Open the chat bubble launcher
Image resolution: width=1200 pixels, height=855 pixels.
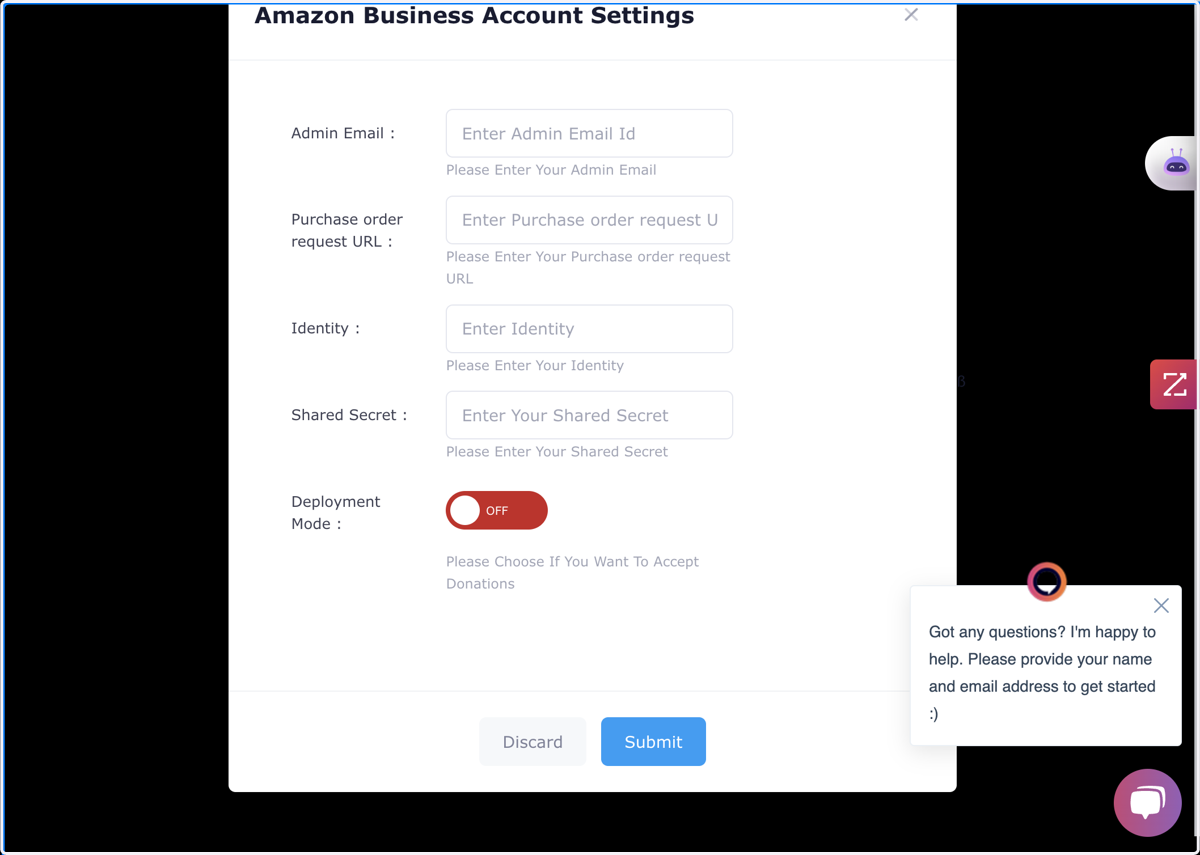click(1148, 802)
